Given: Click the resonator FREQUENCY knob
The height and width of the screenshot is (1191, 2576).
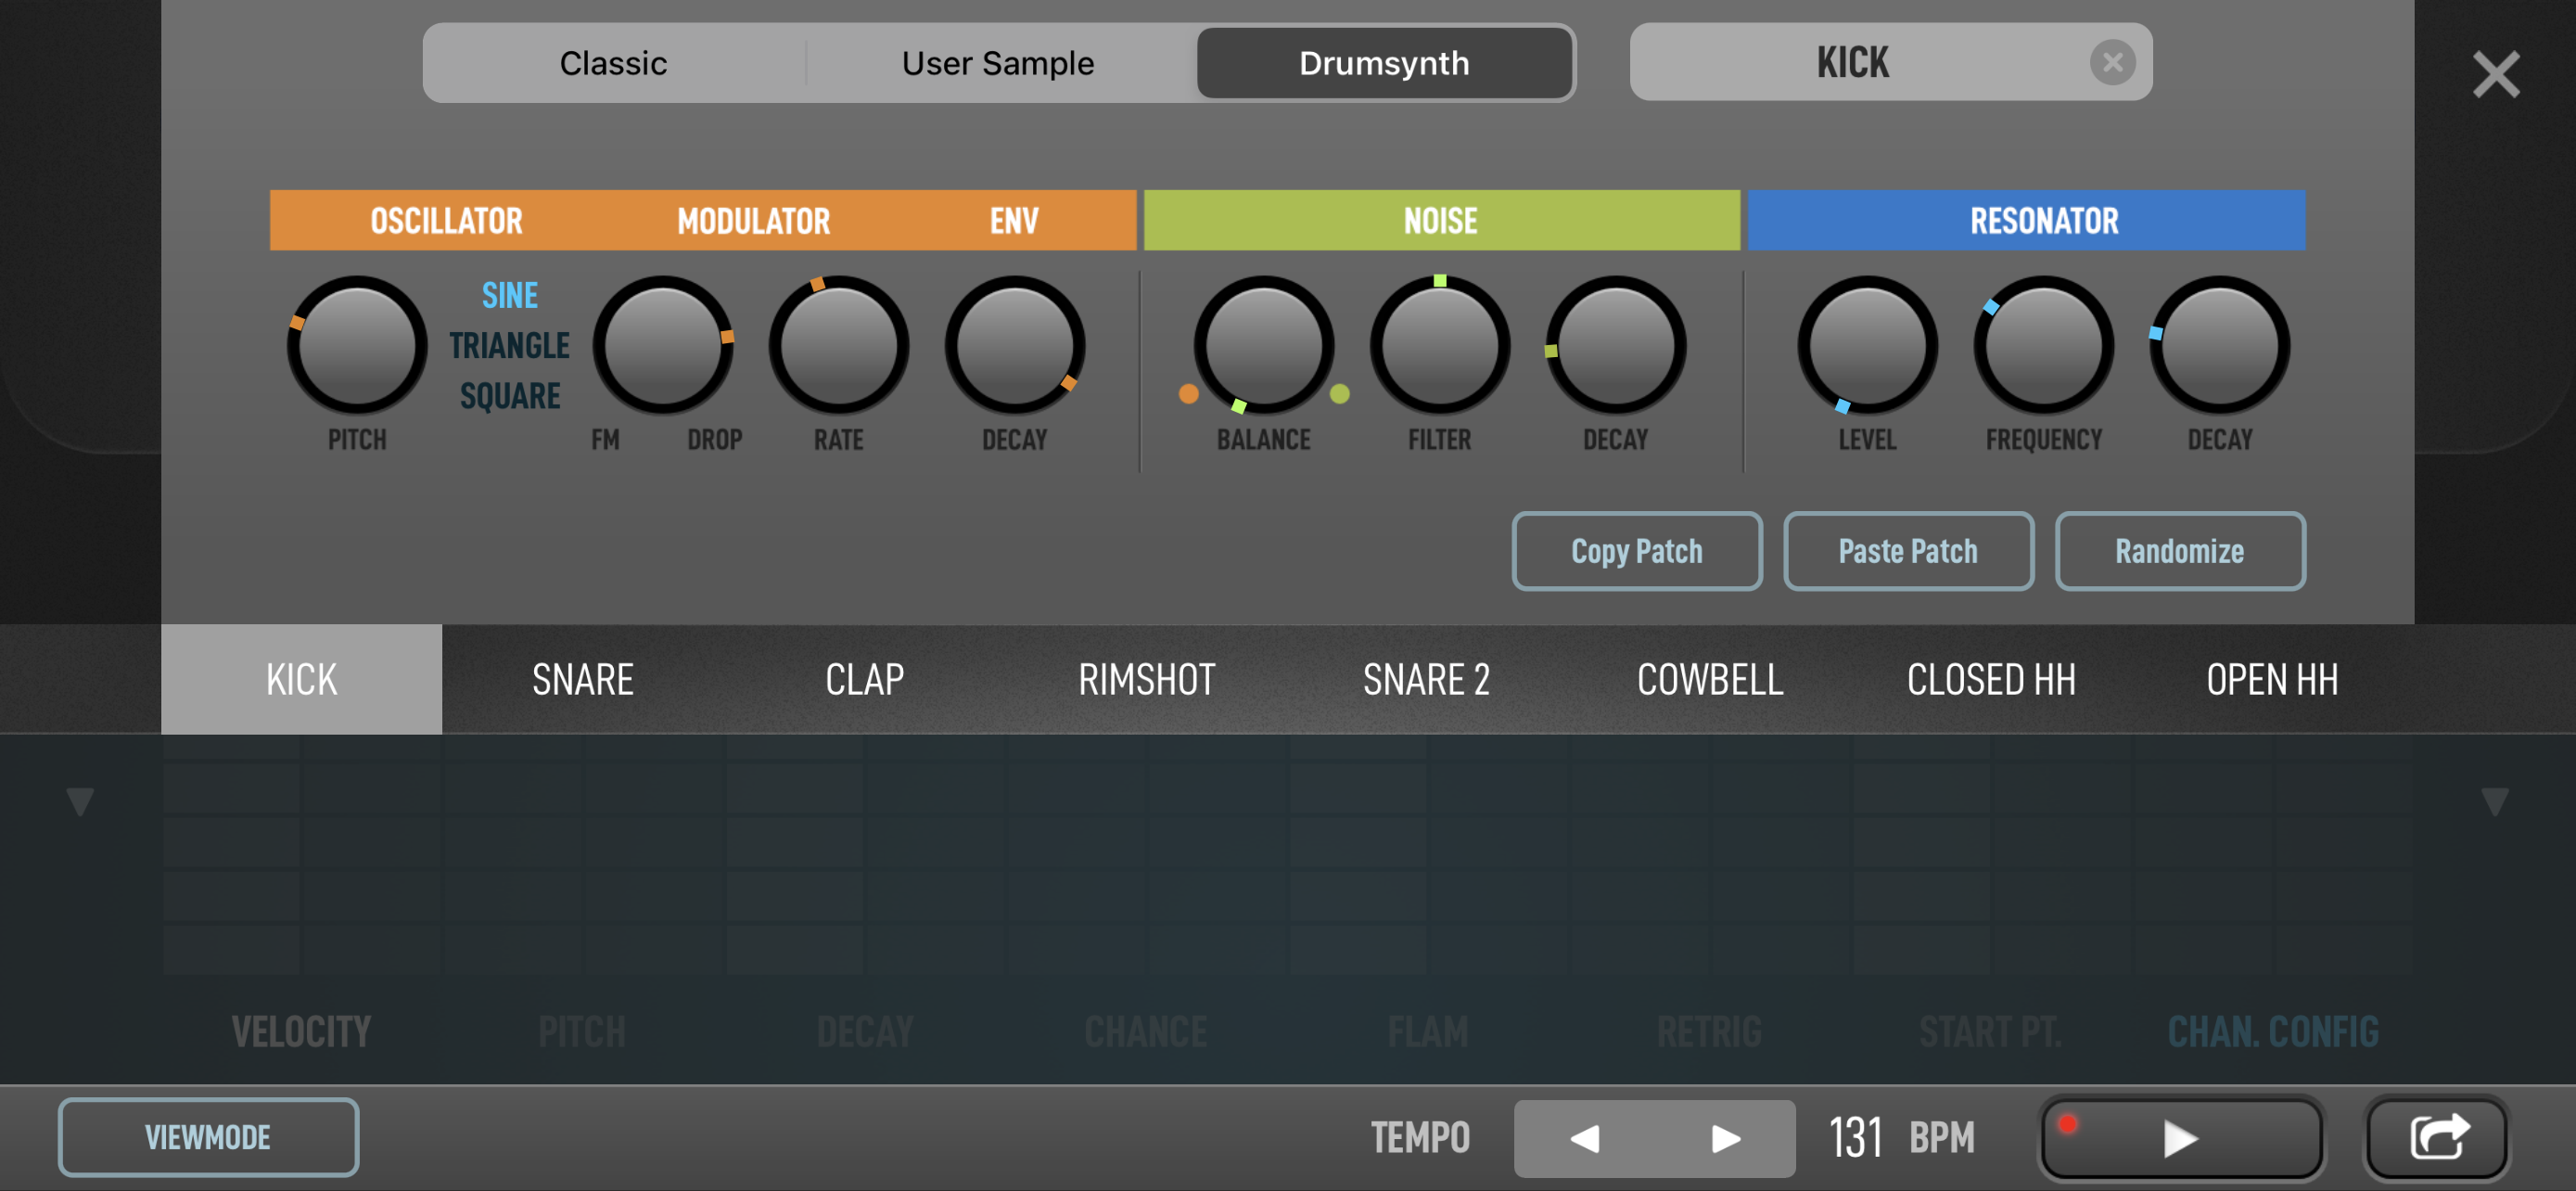Looking at the screenshot, I should [x=2043, y=345].
